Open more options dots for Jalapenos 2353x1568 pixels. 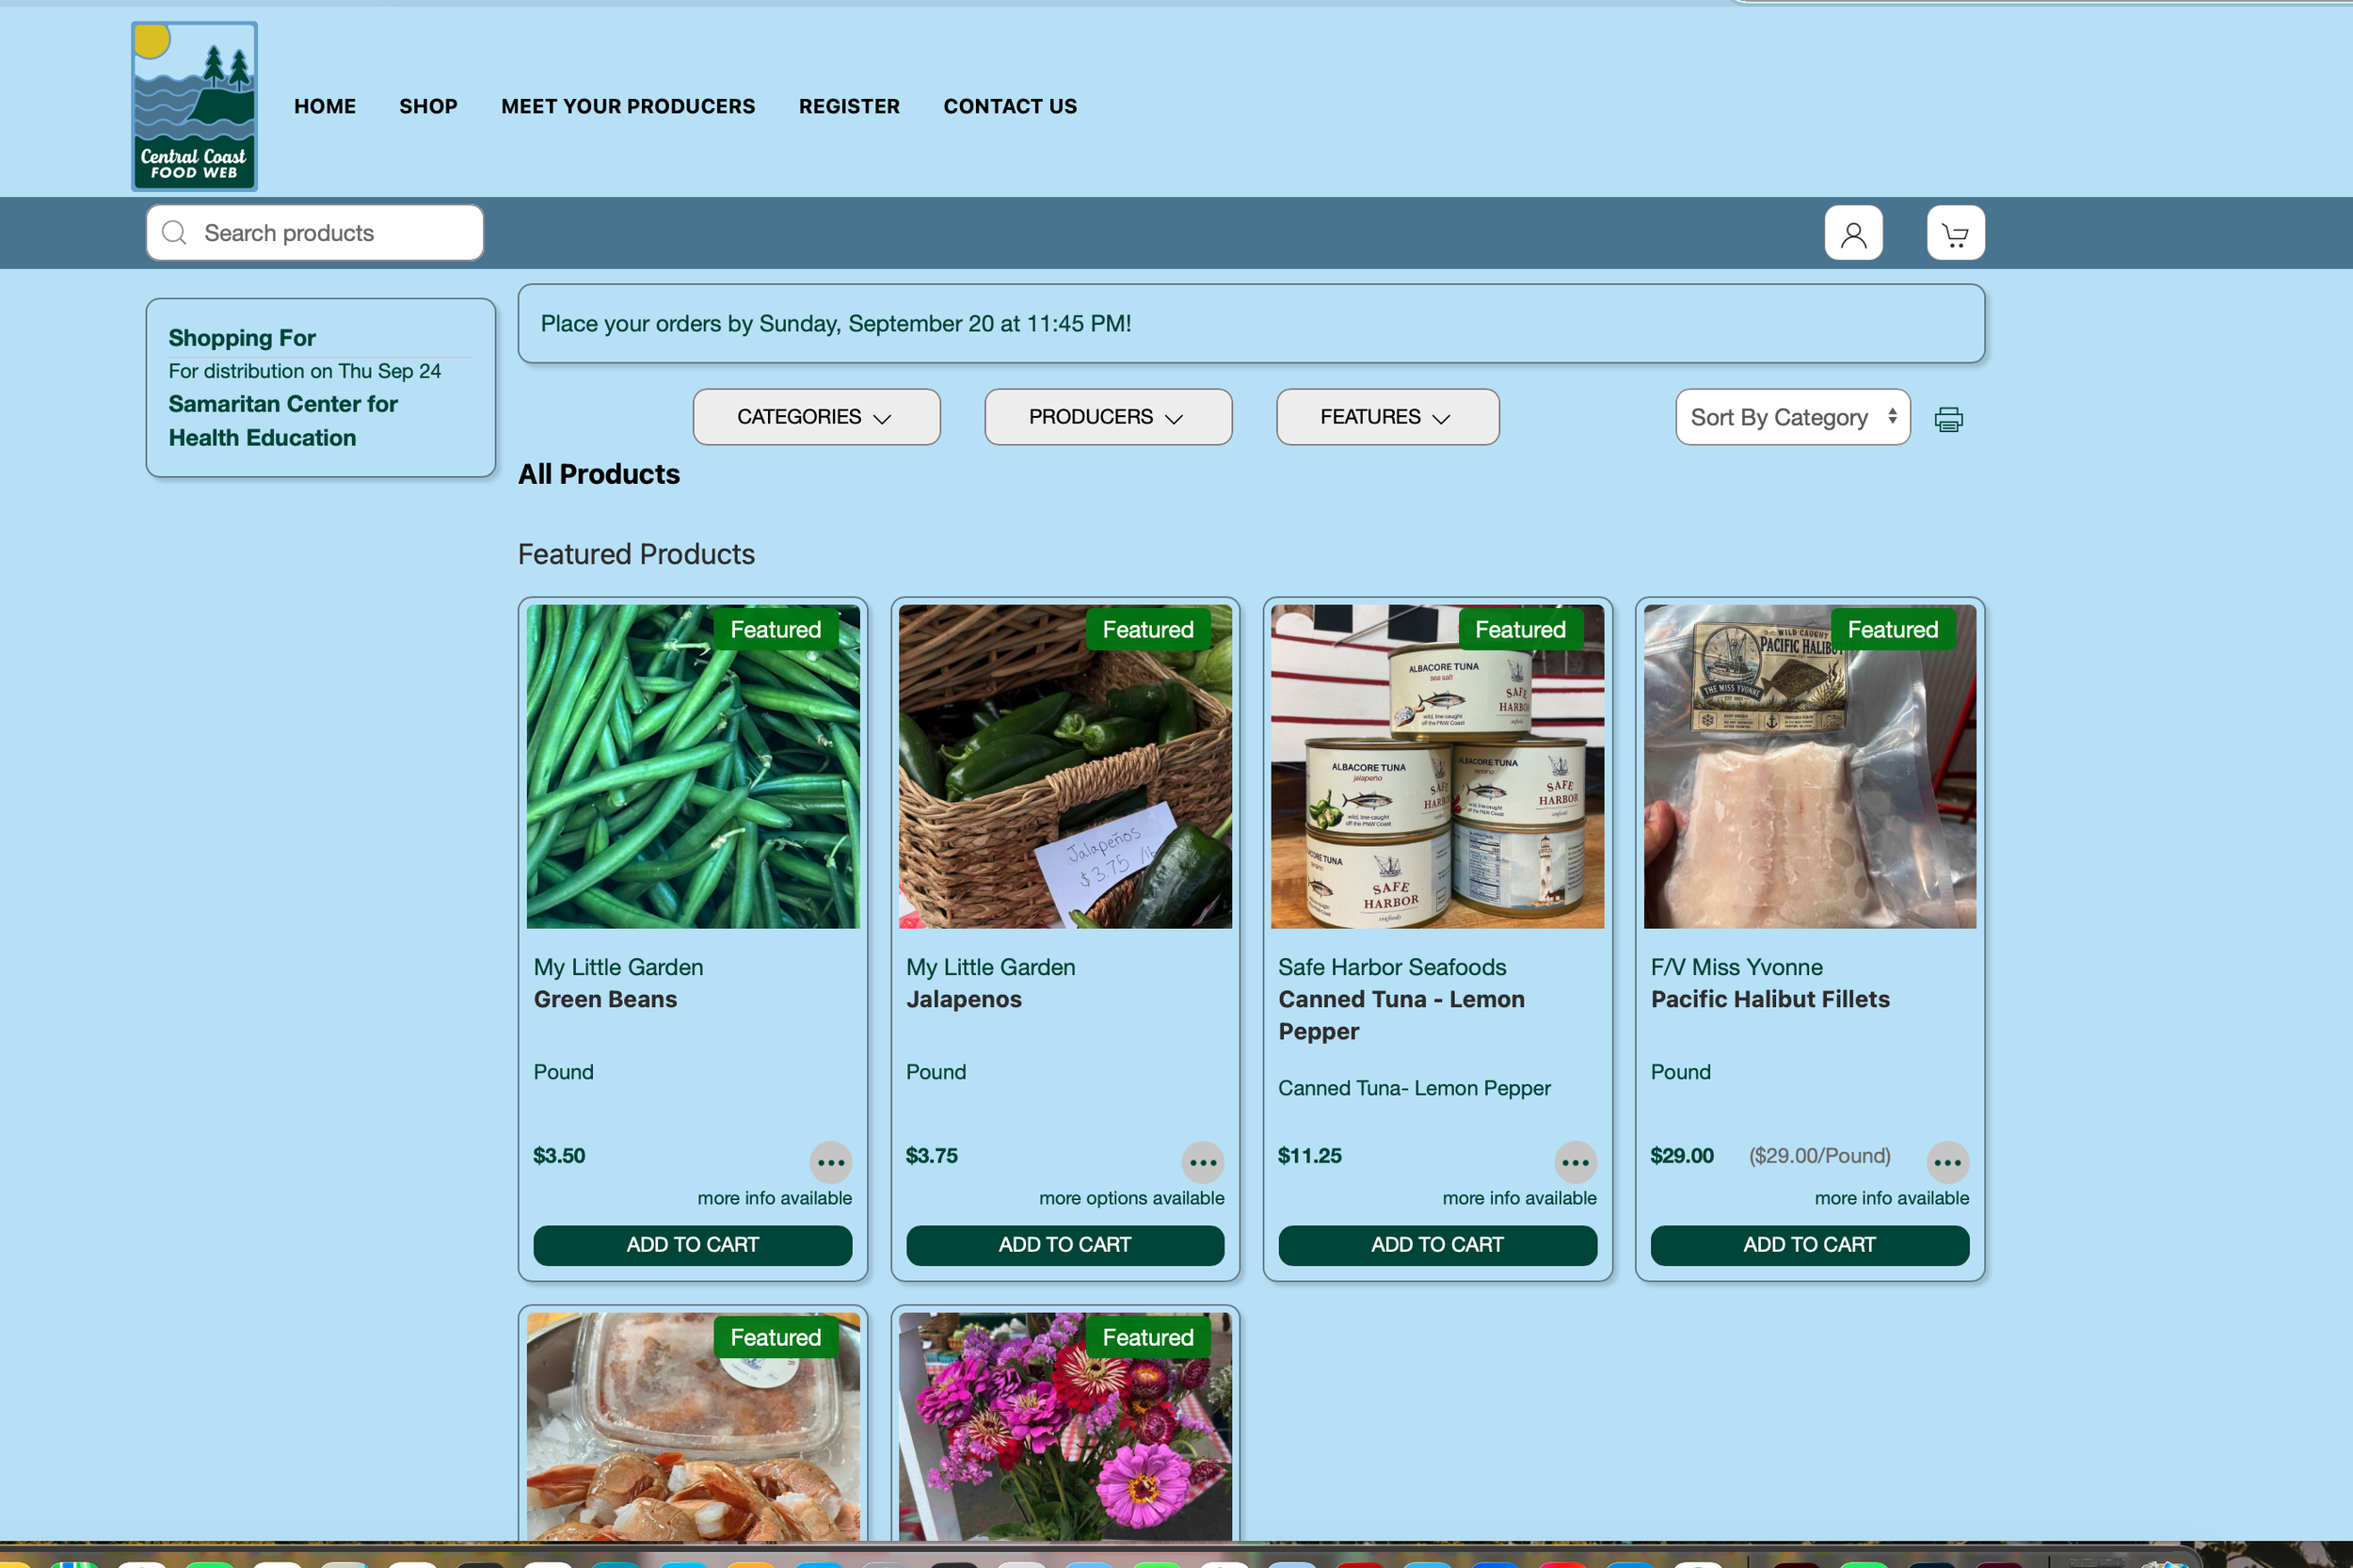pyautogui.click(x=1202, y=1162)
